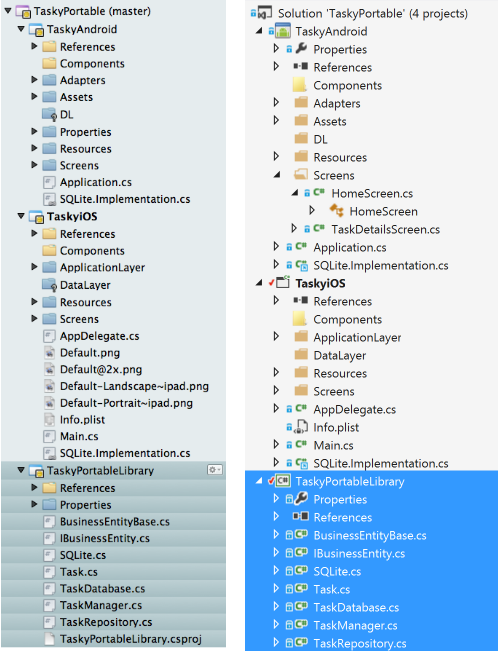498x651 pixels.
Task: Expand TaskDetailsScreen.cs node
Action: (x=294, y=229)
